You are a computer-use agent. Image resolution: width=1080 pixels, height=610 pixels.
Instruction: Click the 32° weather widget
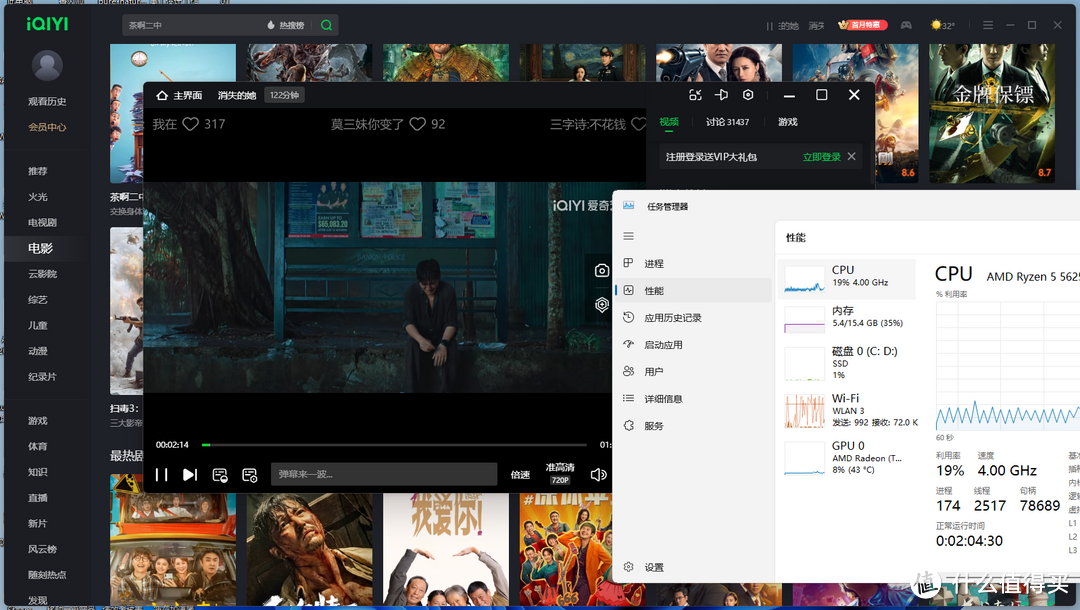click(x=942, y=25)
